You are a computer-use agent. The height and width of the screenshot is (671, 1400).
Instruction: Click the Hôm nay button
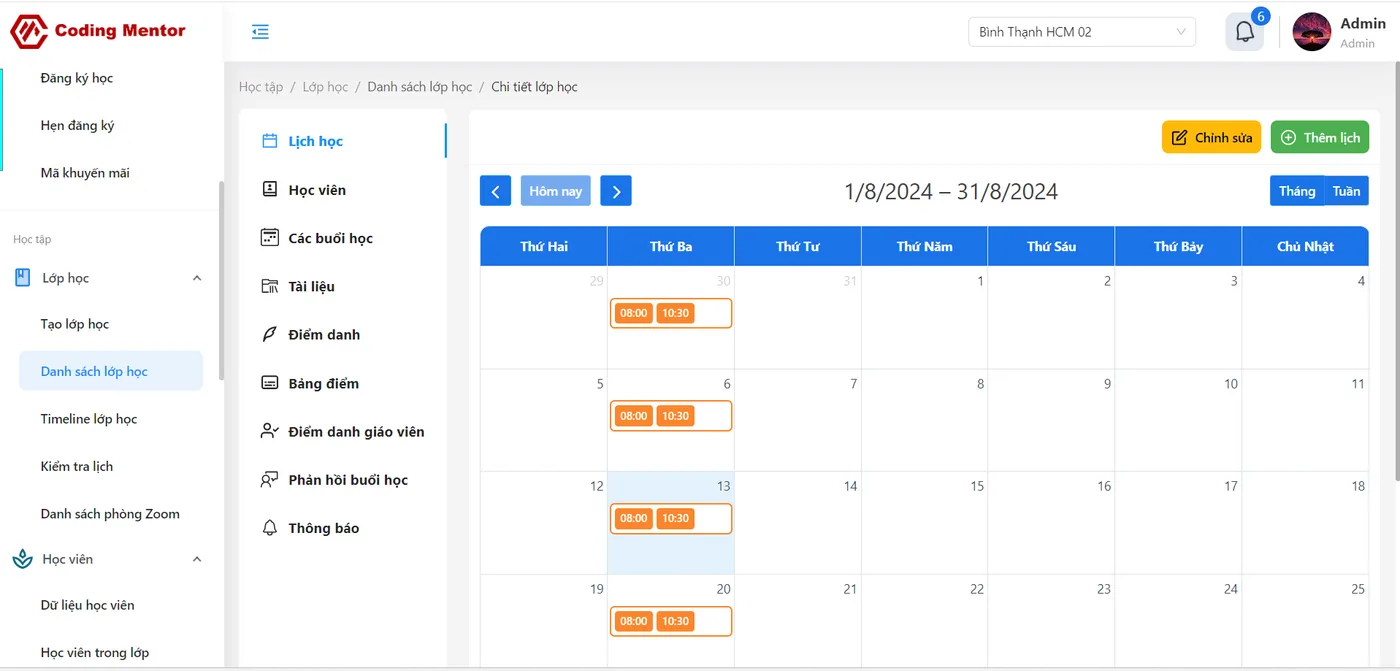point(556,191)
